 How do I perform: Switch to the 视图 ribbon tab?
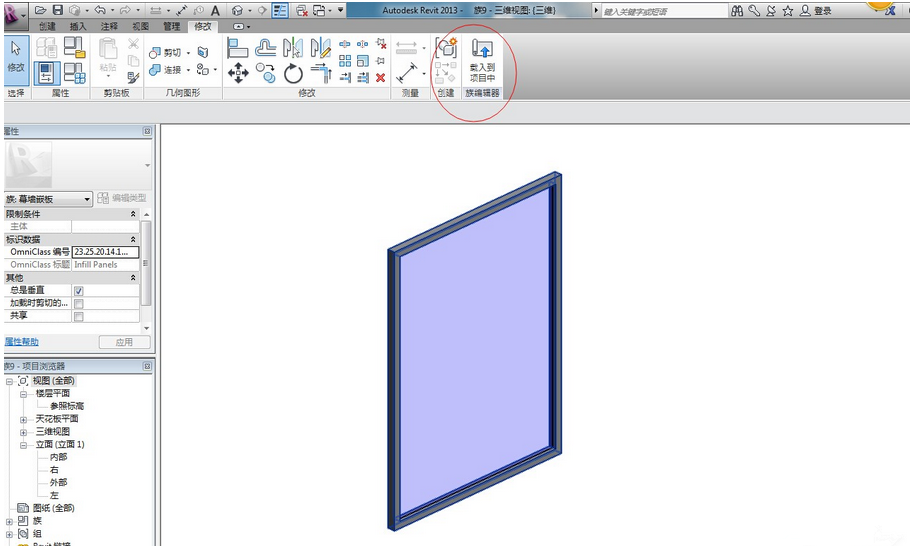140,26
